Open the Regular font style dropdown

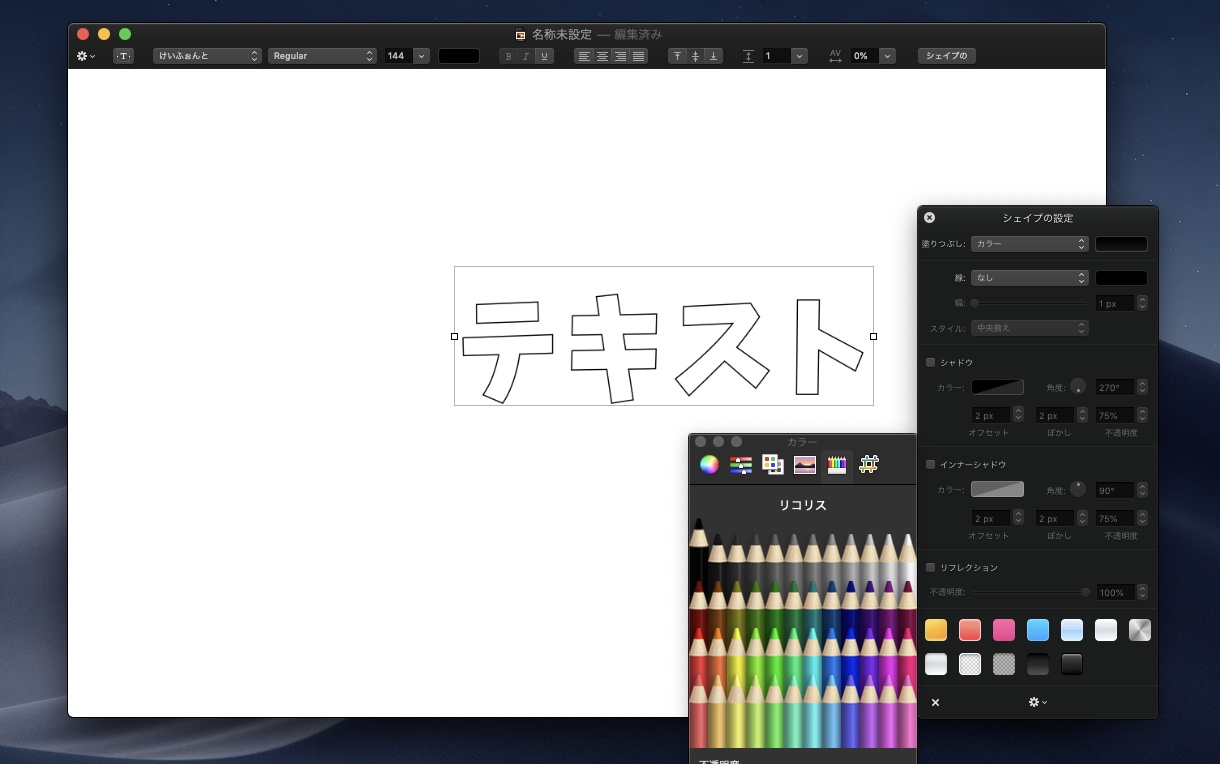tap(322, 56)
